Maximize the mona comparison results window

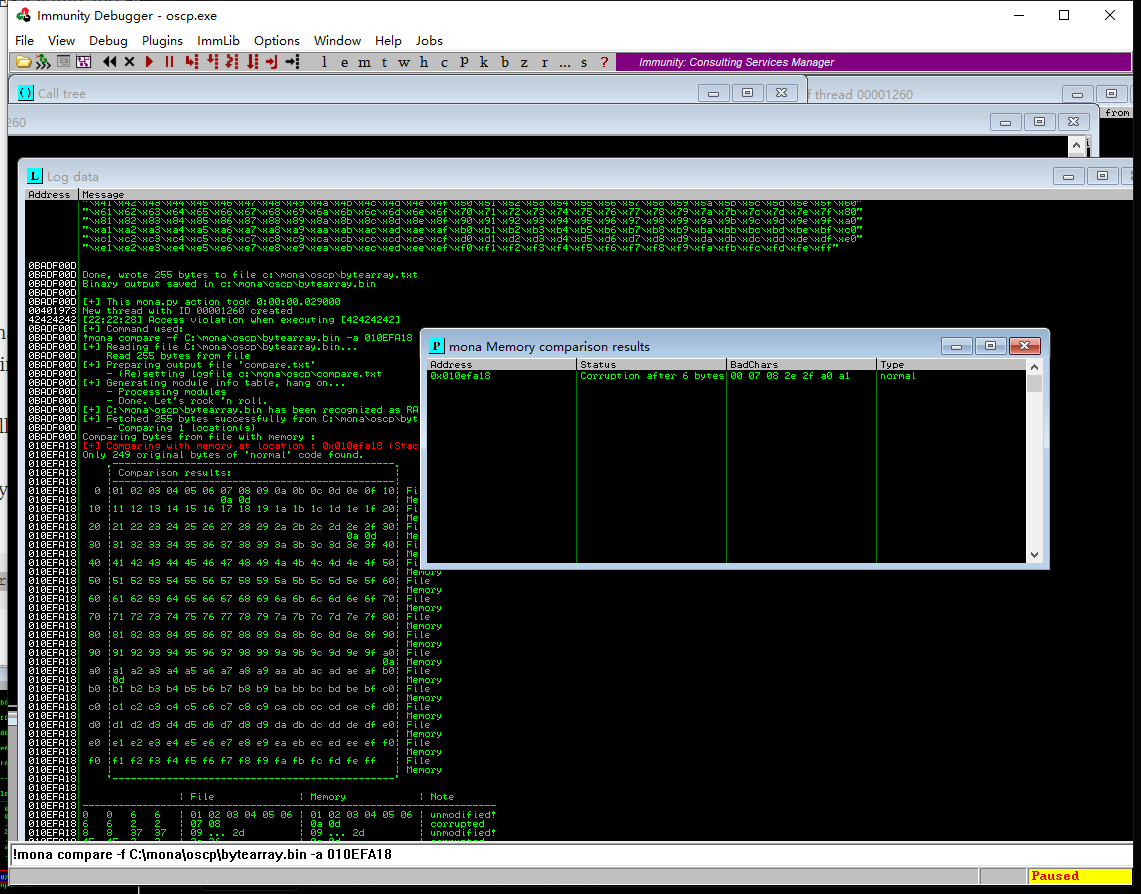coord(990,346)
